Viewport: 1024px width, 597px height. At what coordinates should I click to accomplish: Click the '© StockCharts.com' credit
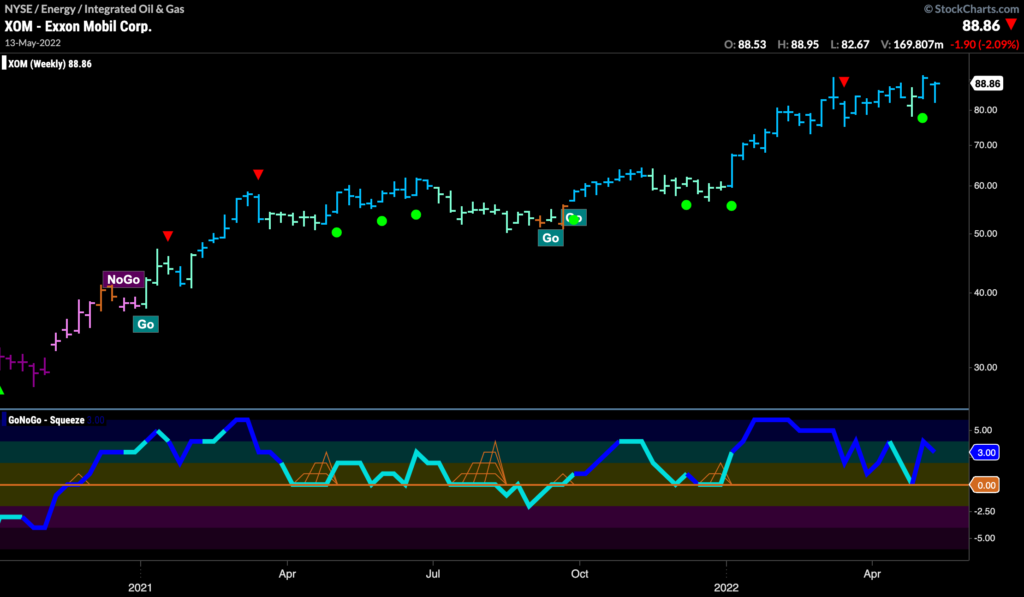pos(971,8)
